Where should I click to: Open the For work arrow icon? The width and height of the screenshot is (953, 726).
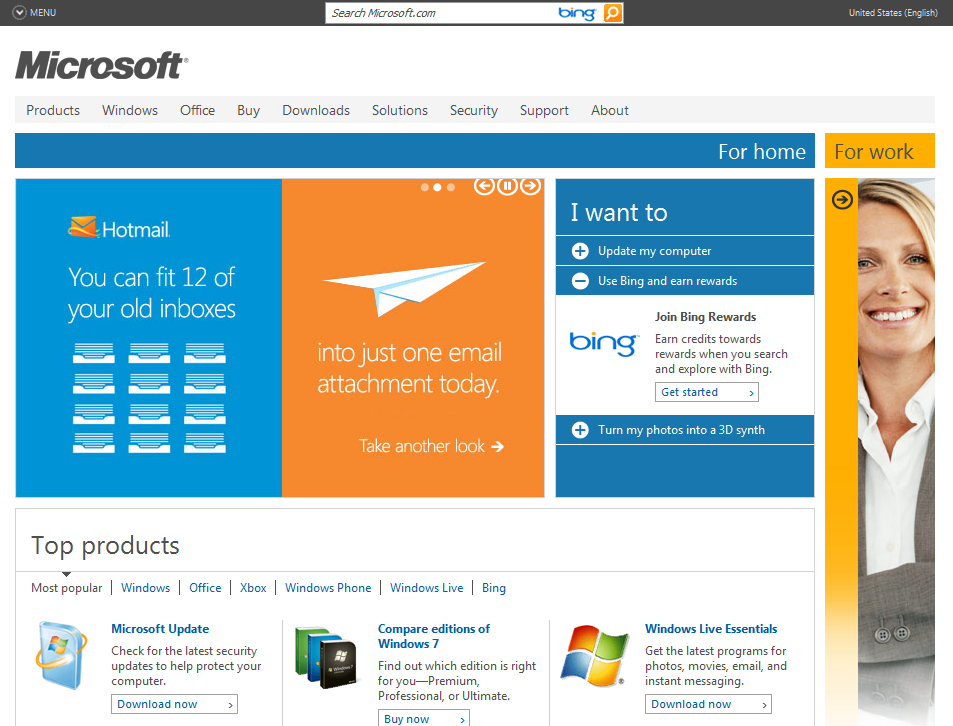coord(843,199)
